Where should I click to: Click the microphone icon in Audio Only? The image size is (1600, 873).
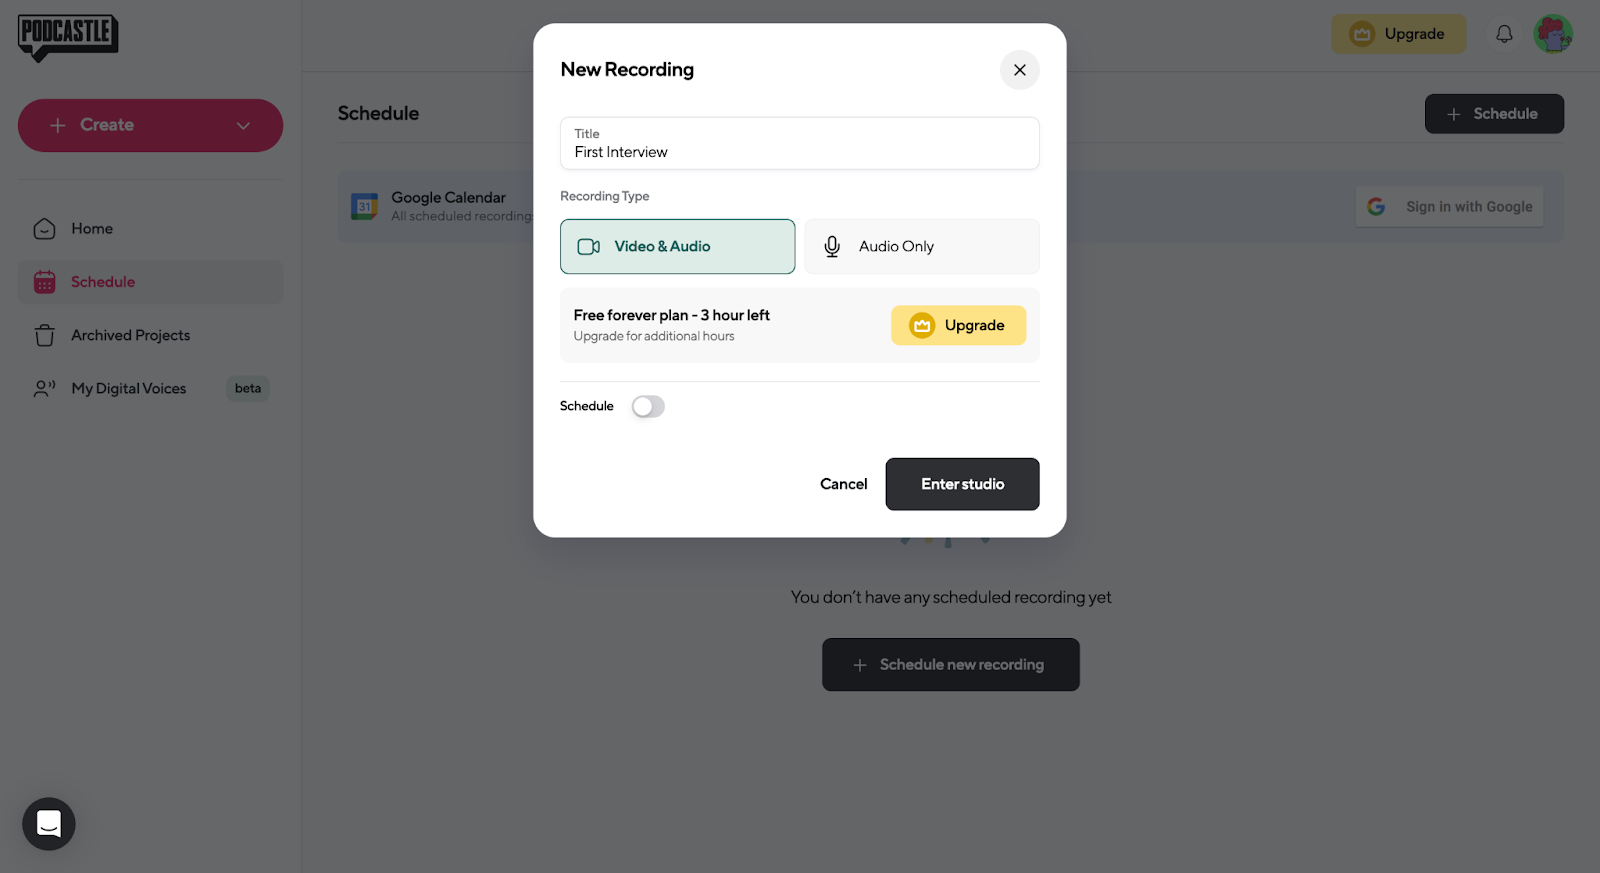point(832,246)
